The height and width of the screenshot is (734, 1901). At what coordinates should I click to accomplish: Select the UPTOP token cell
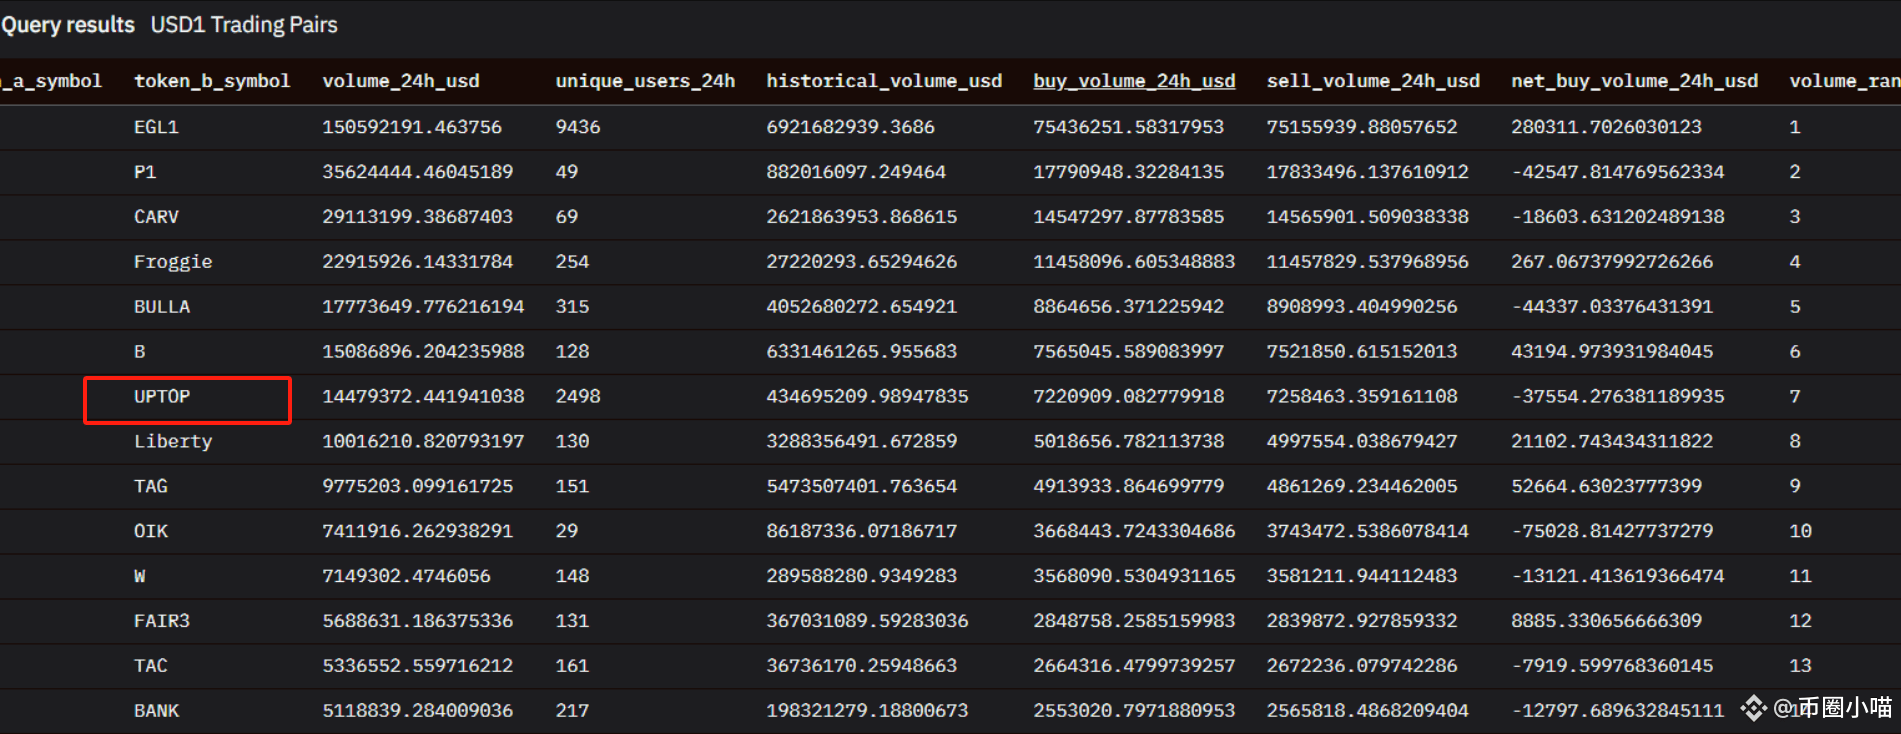tap(162, 397)
